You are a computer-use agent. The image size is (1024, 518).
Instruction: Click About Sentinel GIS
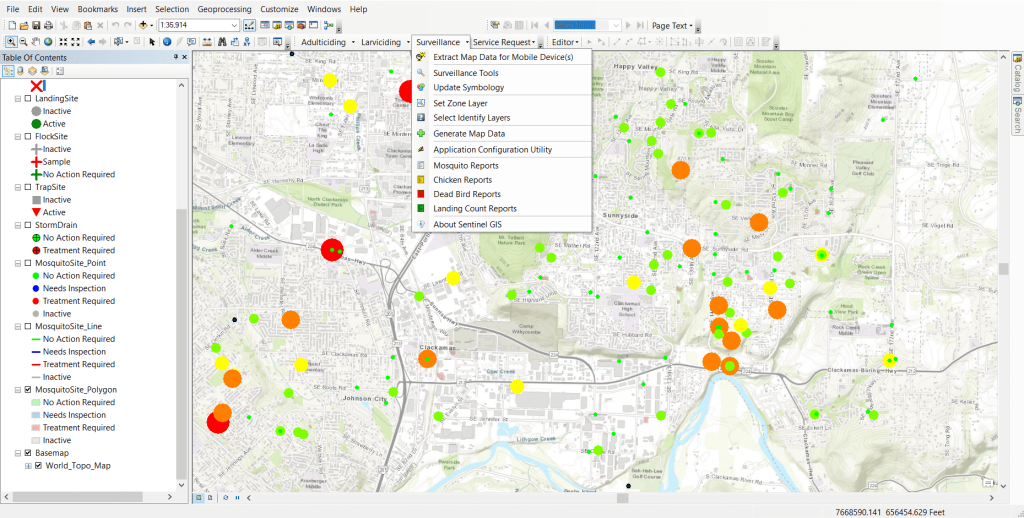pyautogui.click(x=502, y=225)
